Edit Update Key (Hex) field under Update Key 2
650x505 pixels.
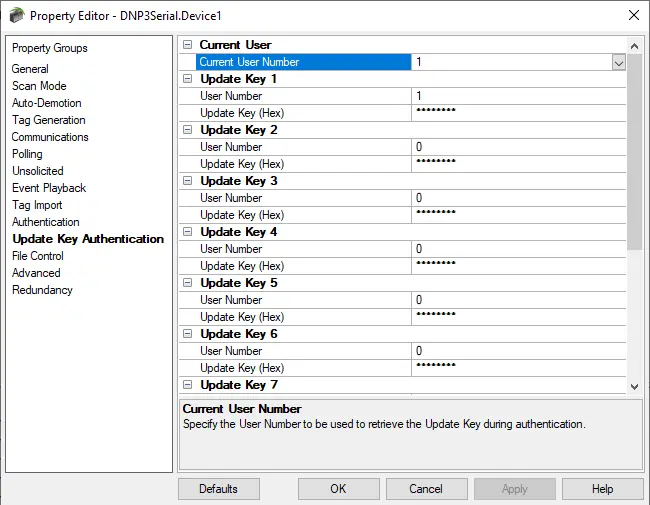519,164
